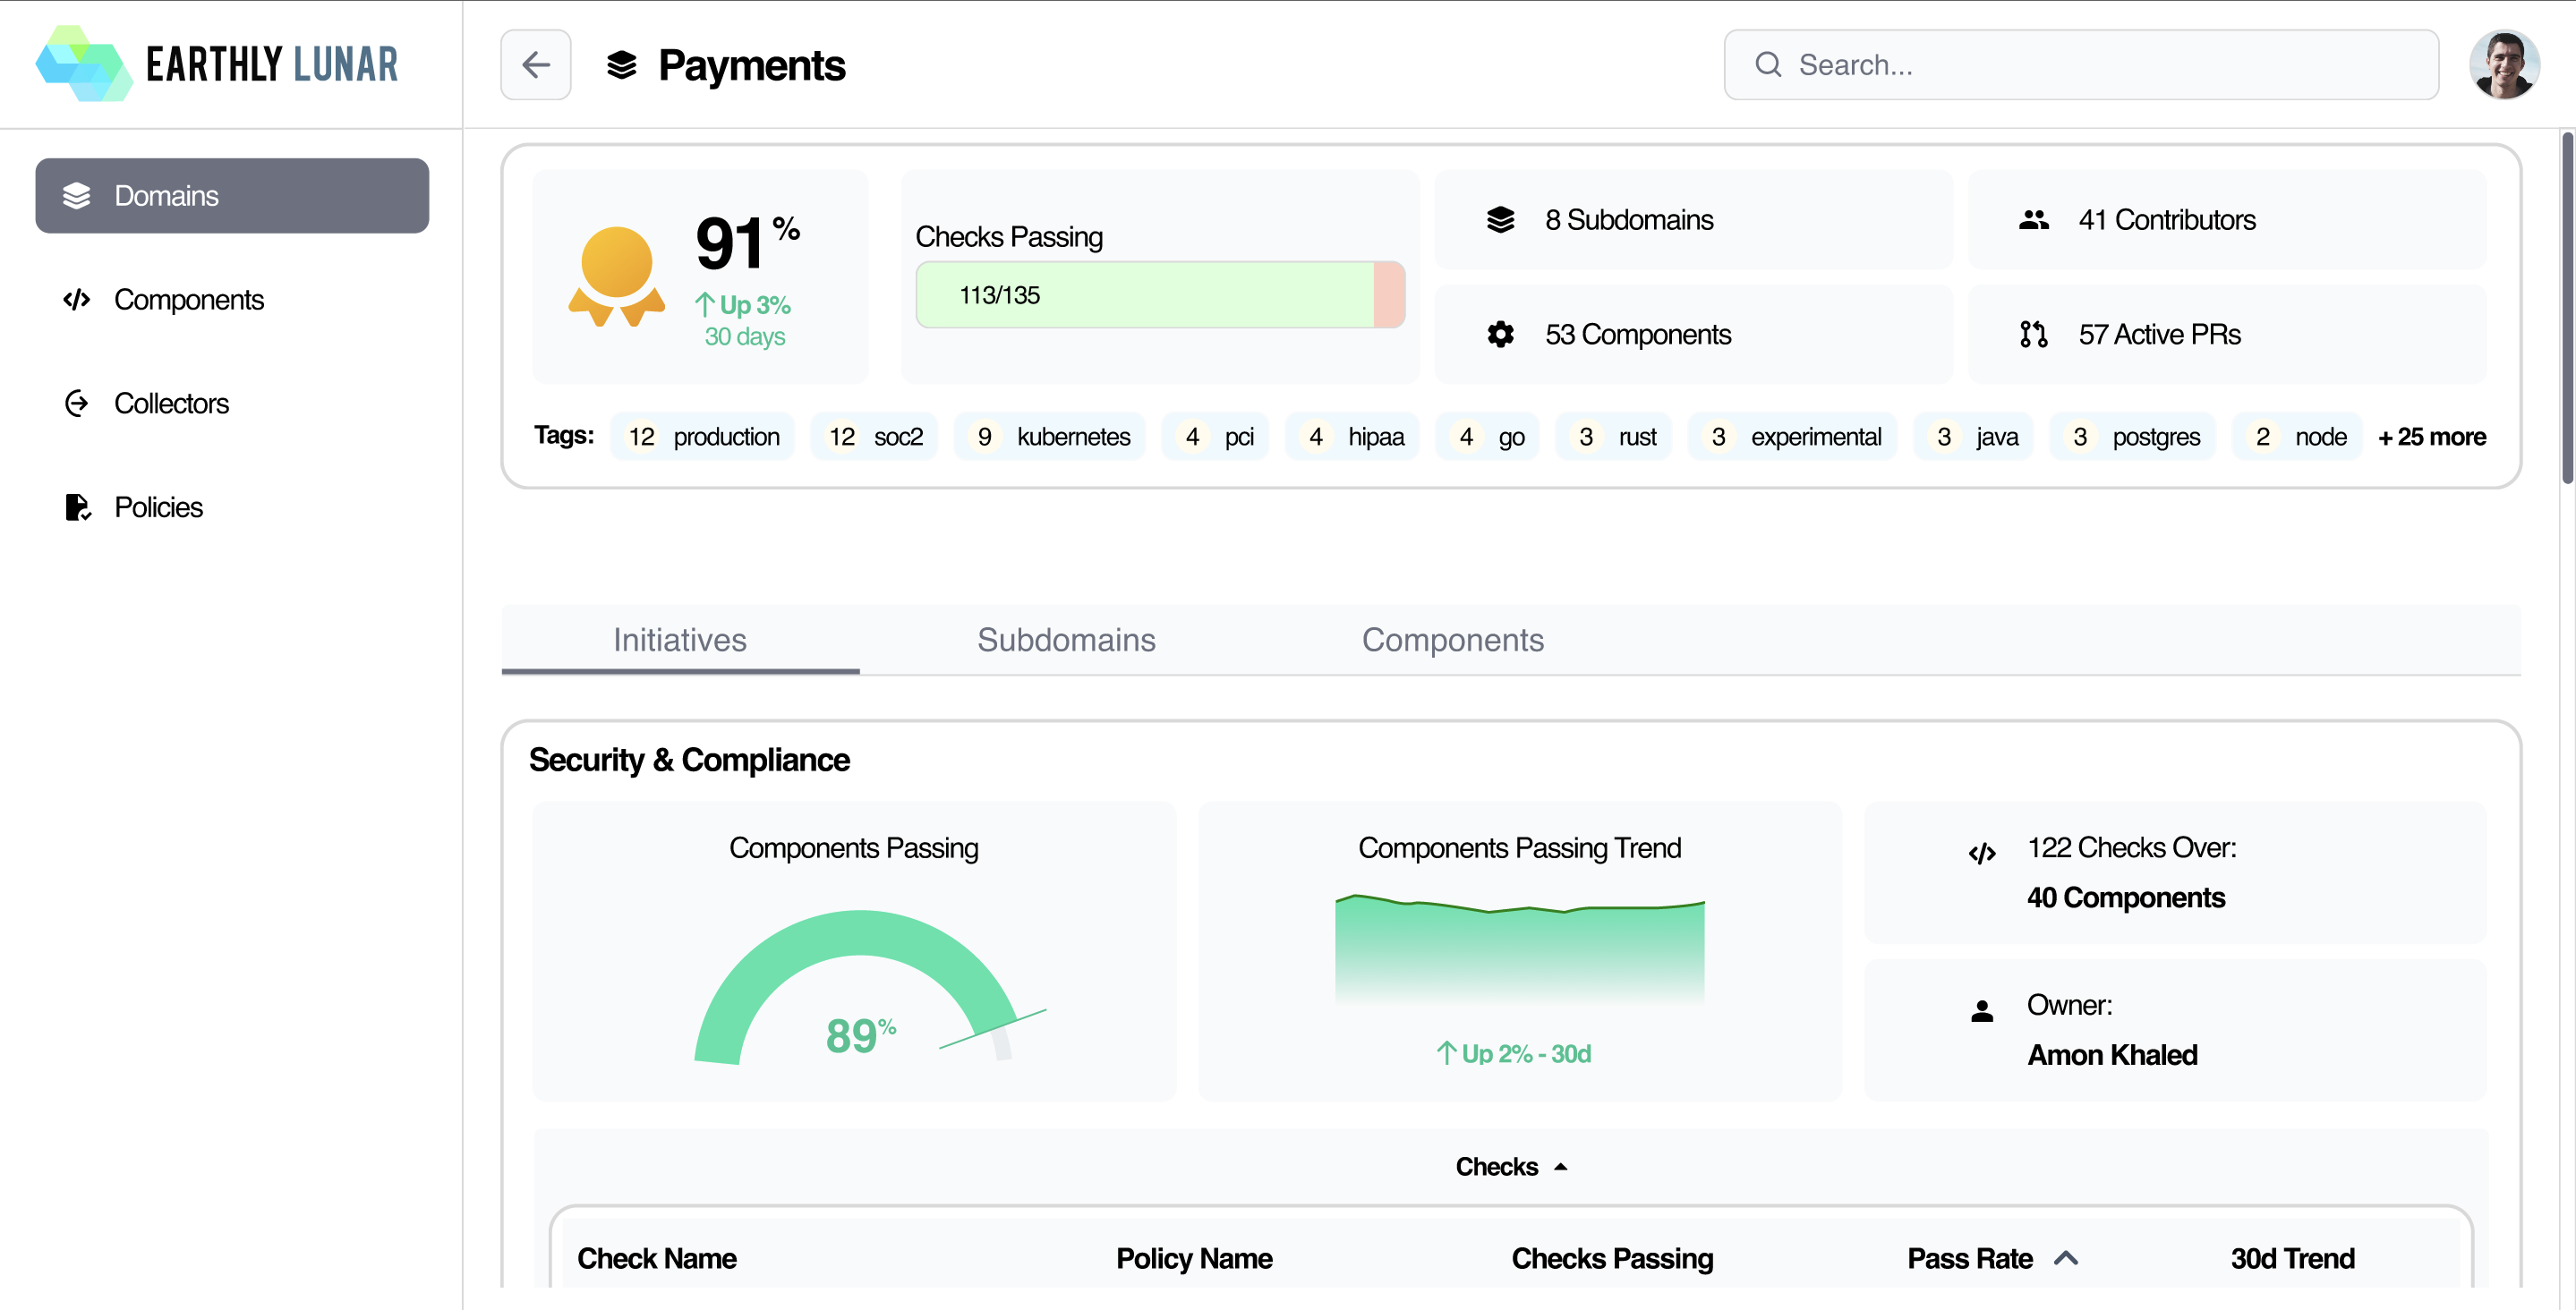Image resolution: width=2576 pixels, height=1310 pixels.
Task: Click the Search input field
Action: click(2080, 65)
